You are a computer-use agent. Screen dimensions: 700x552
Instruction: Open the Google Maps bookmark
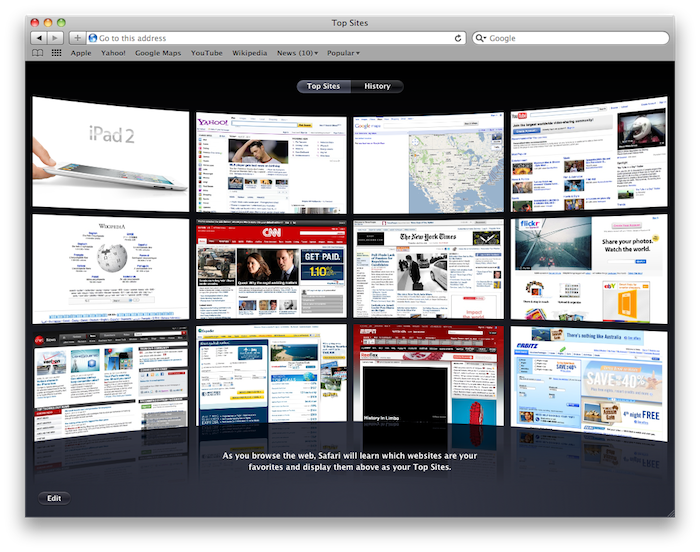coord(158,53)
